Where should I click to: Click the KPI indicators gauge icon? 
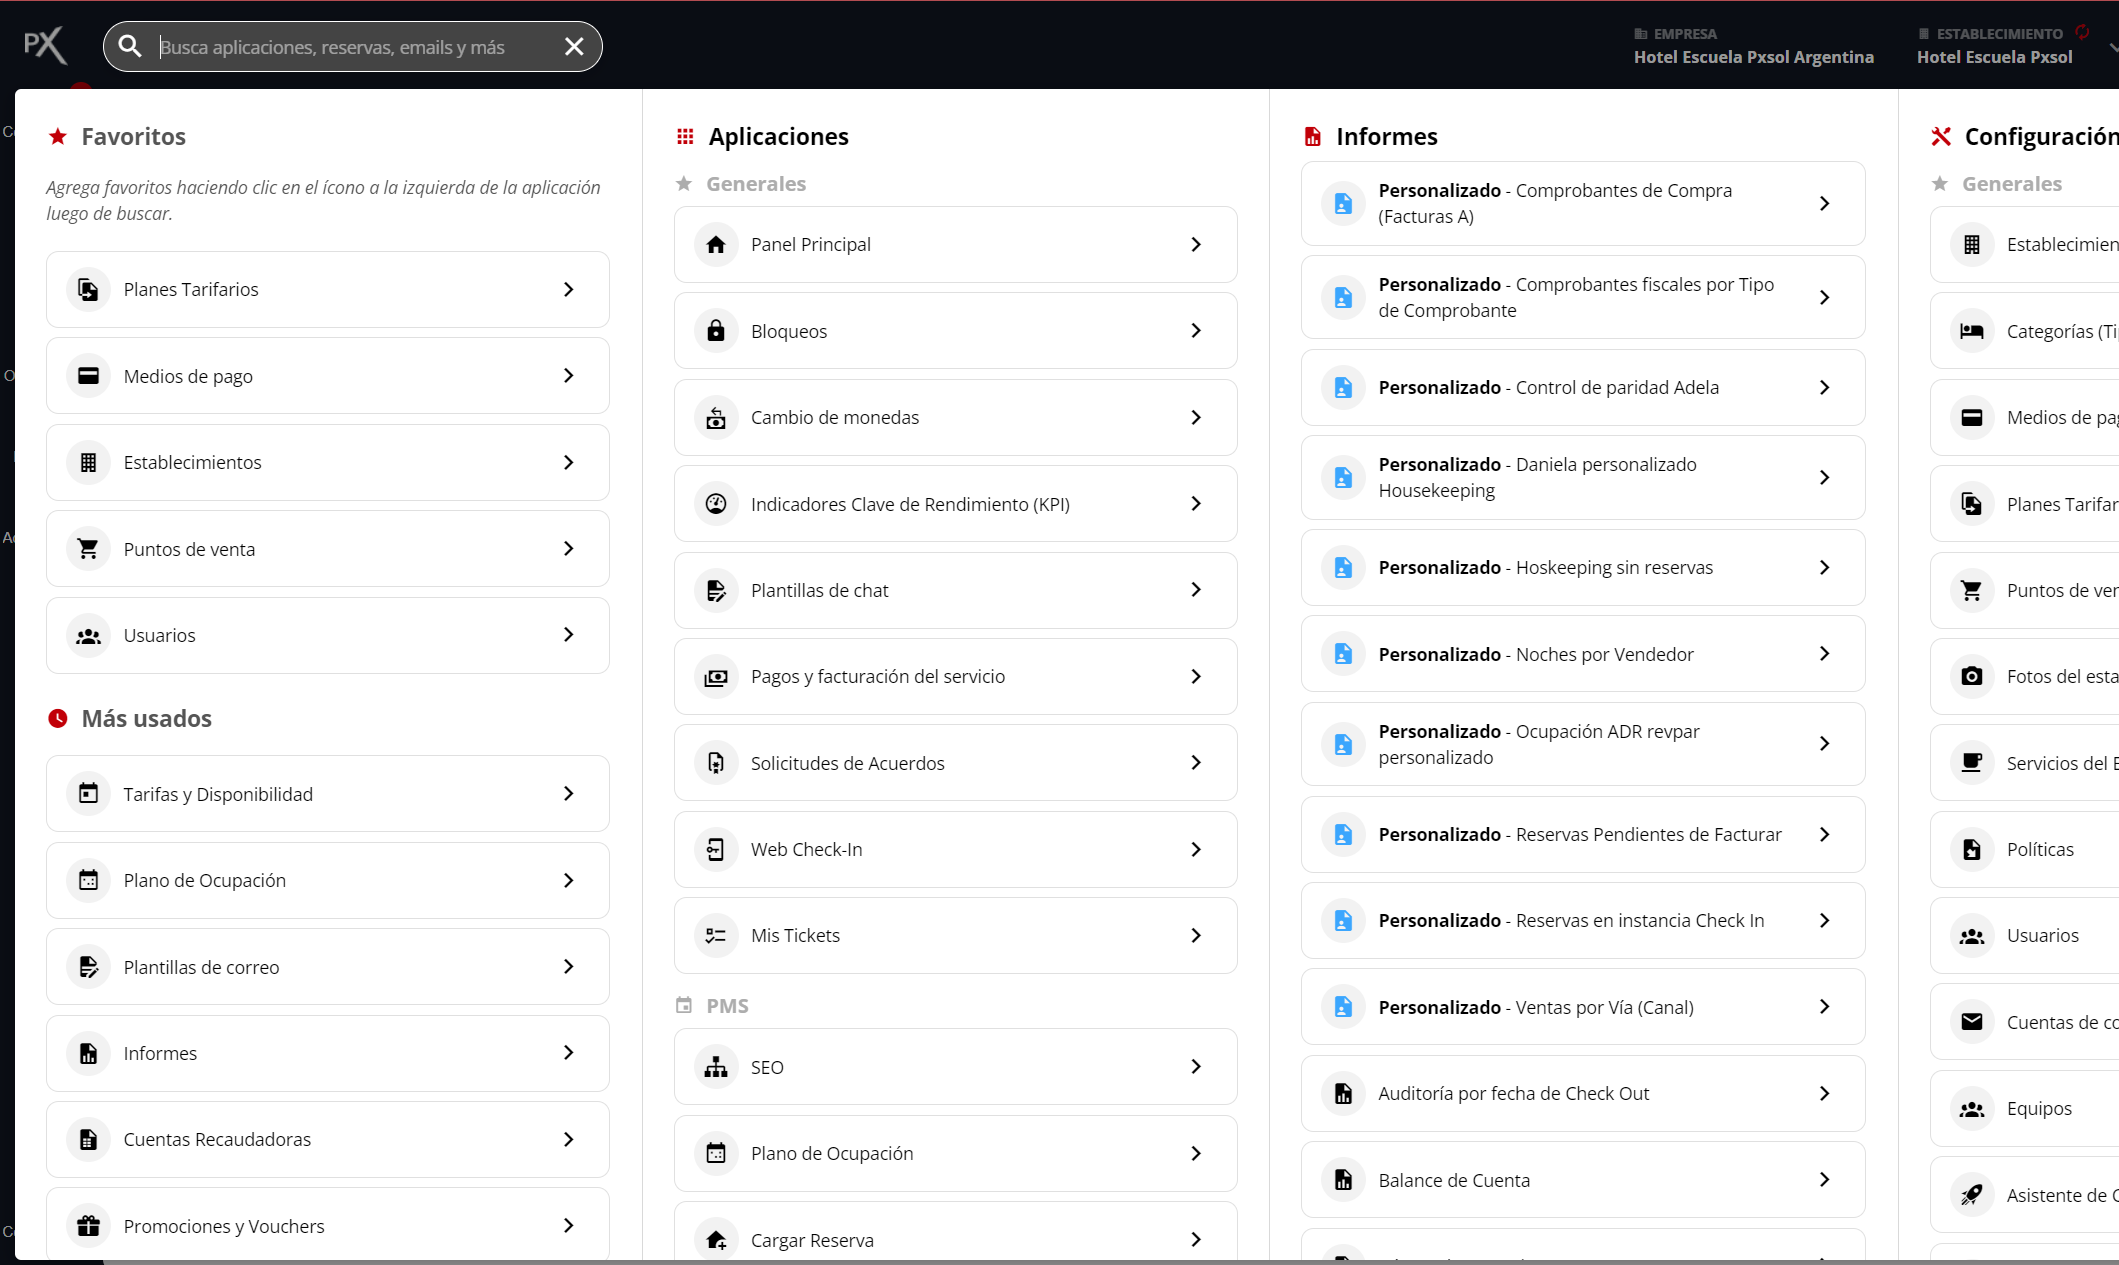(x=716, y=504)
